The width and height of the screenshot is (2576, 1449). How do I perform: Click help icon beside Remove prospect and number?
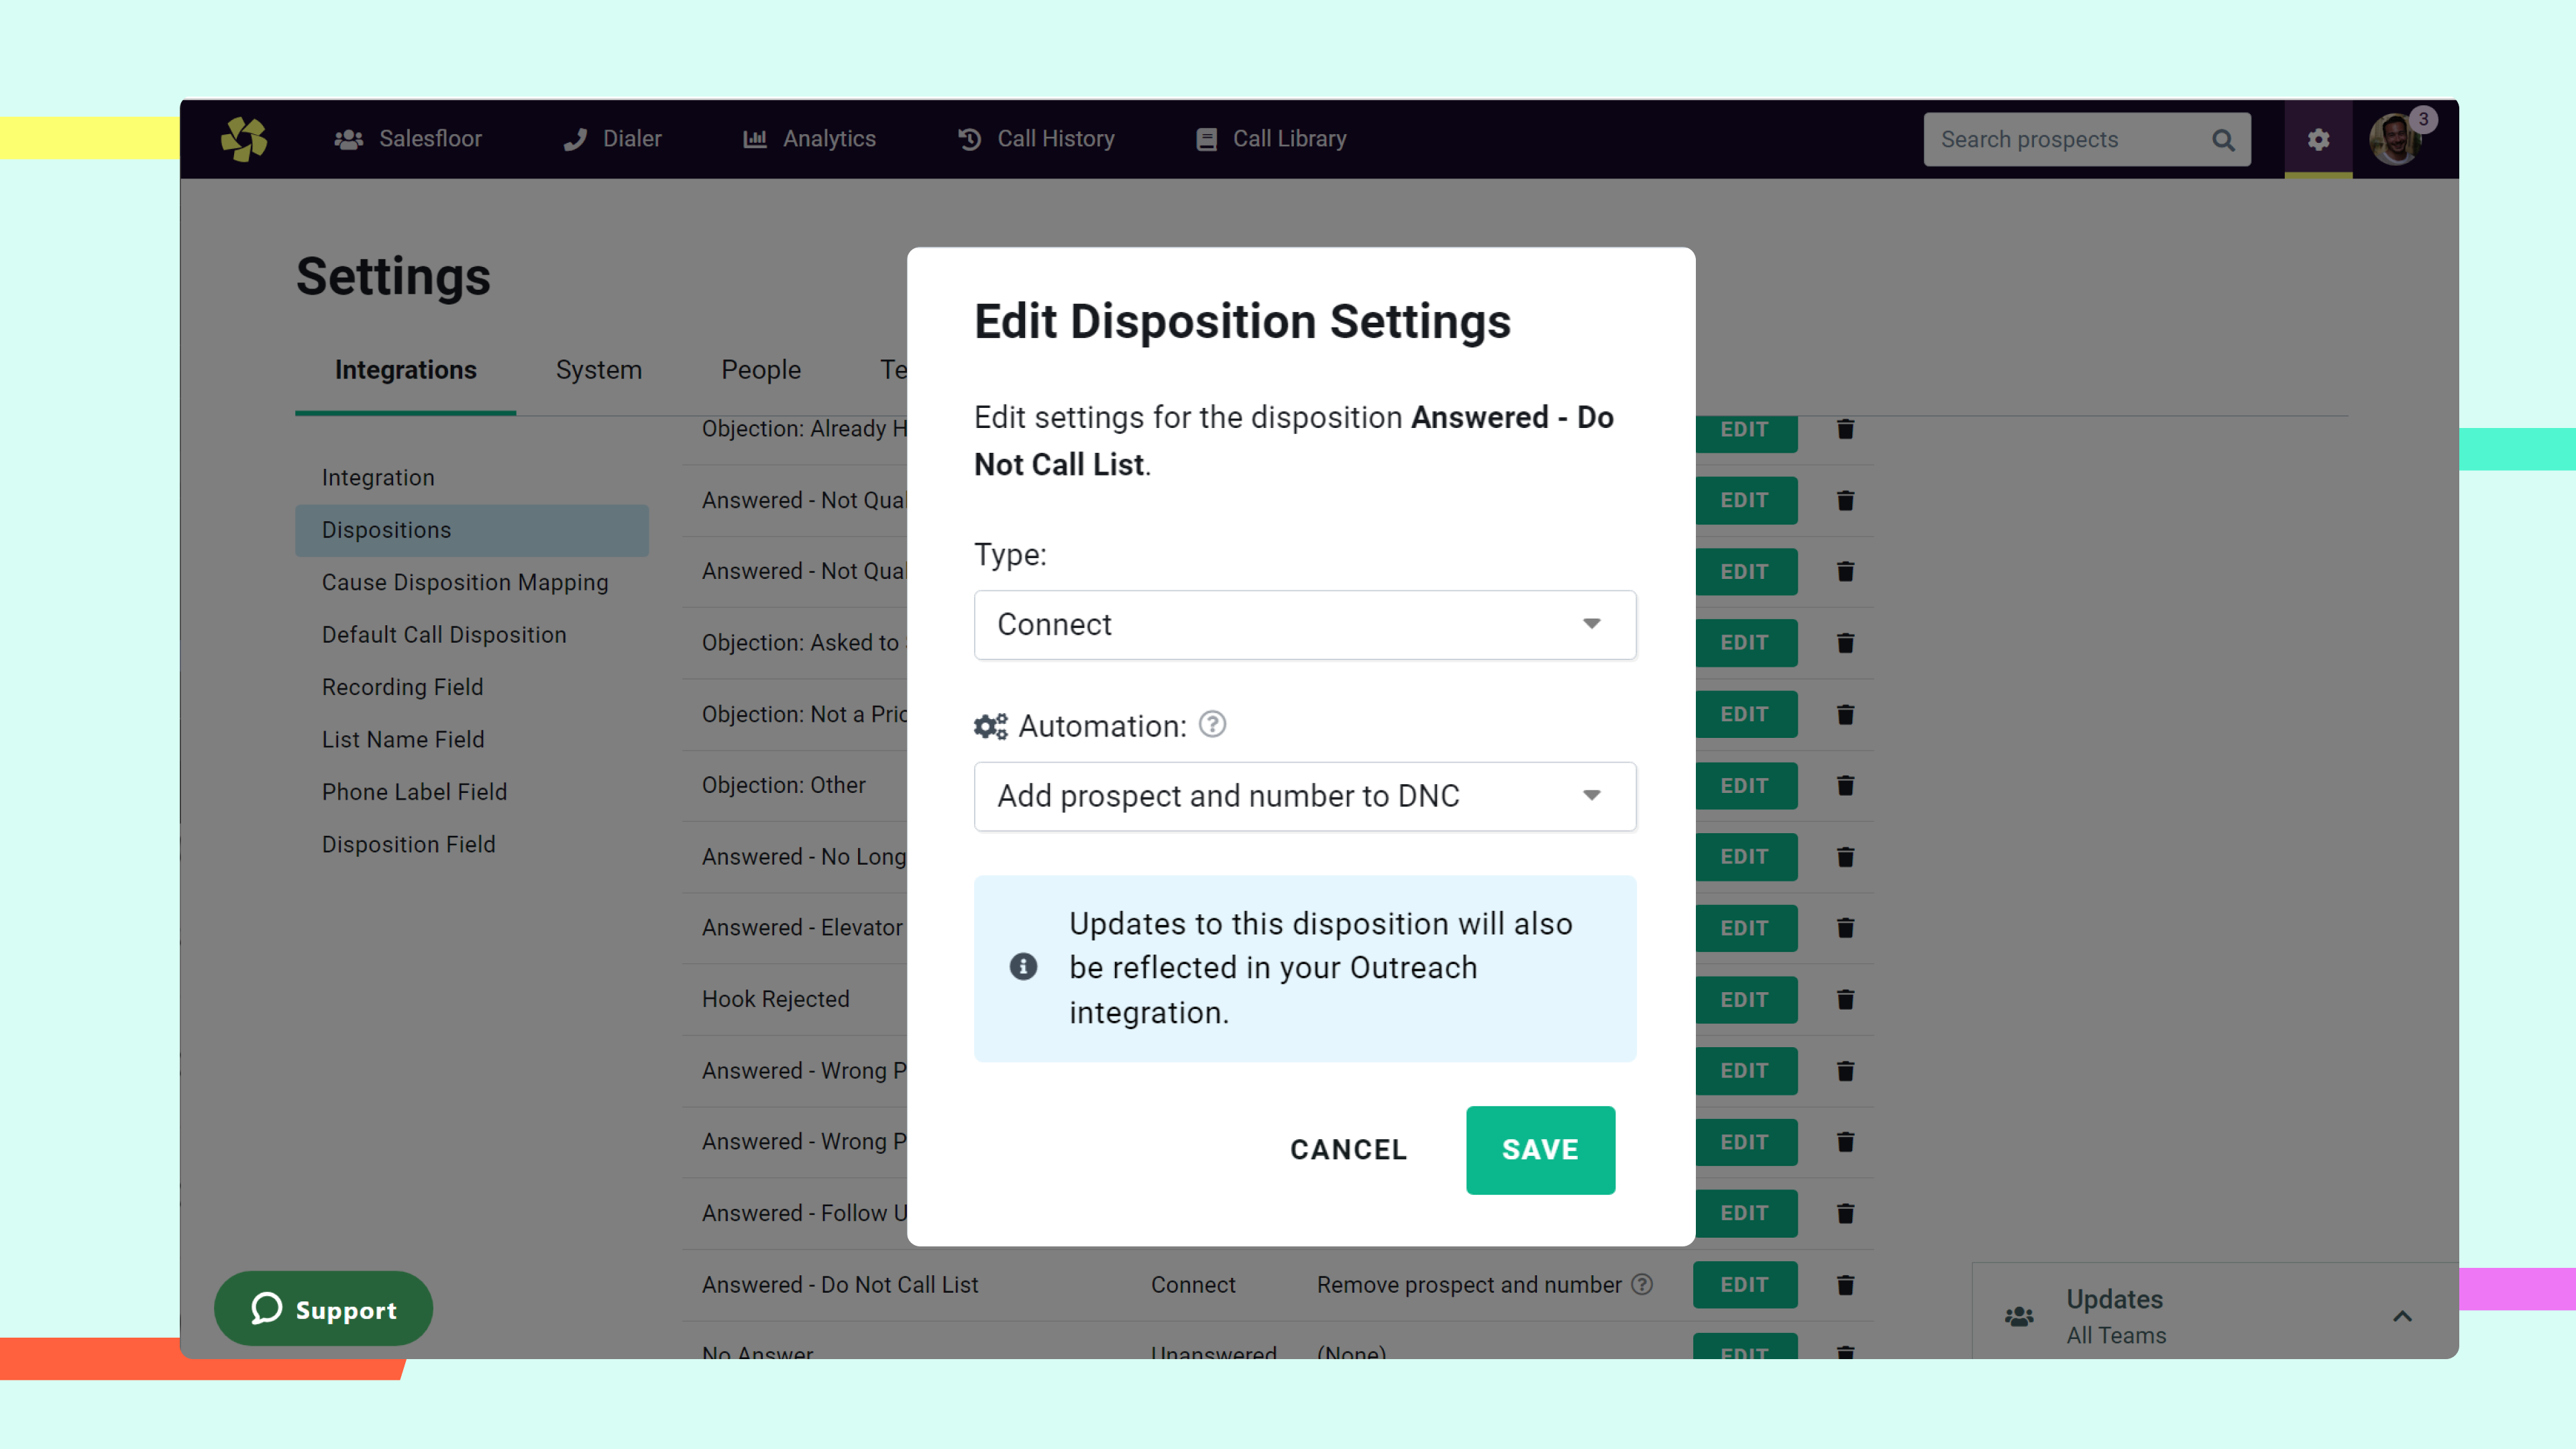click(1642, 1284)
